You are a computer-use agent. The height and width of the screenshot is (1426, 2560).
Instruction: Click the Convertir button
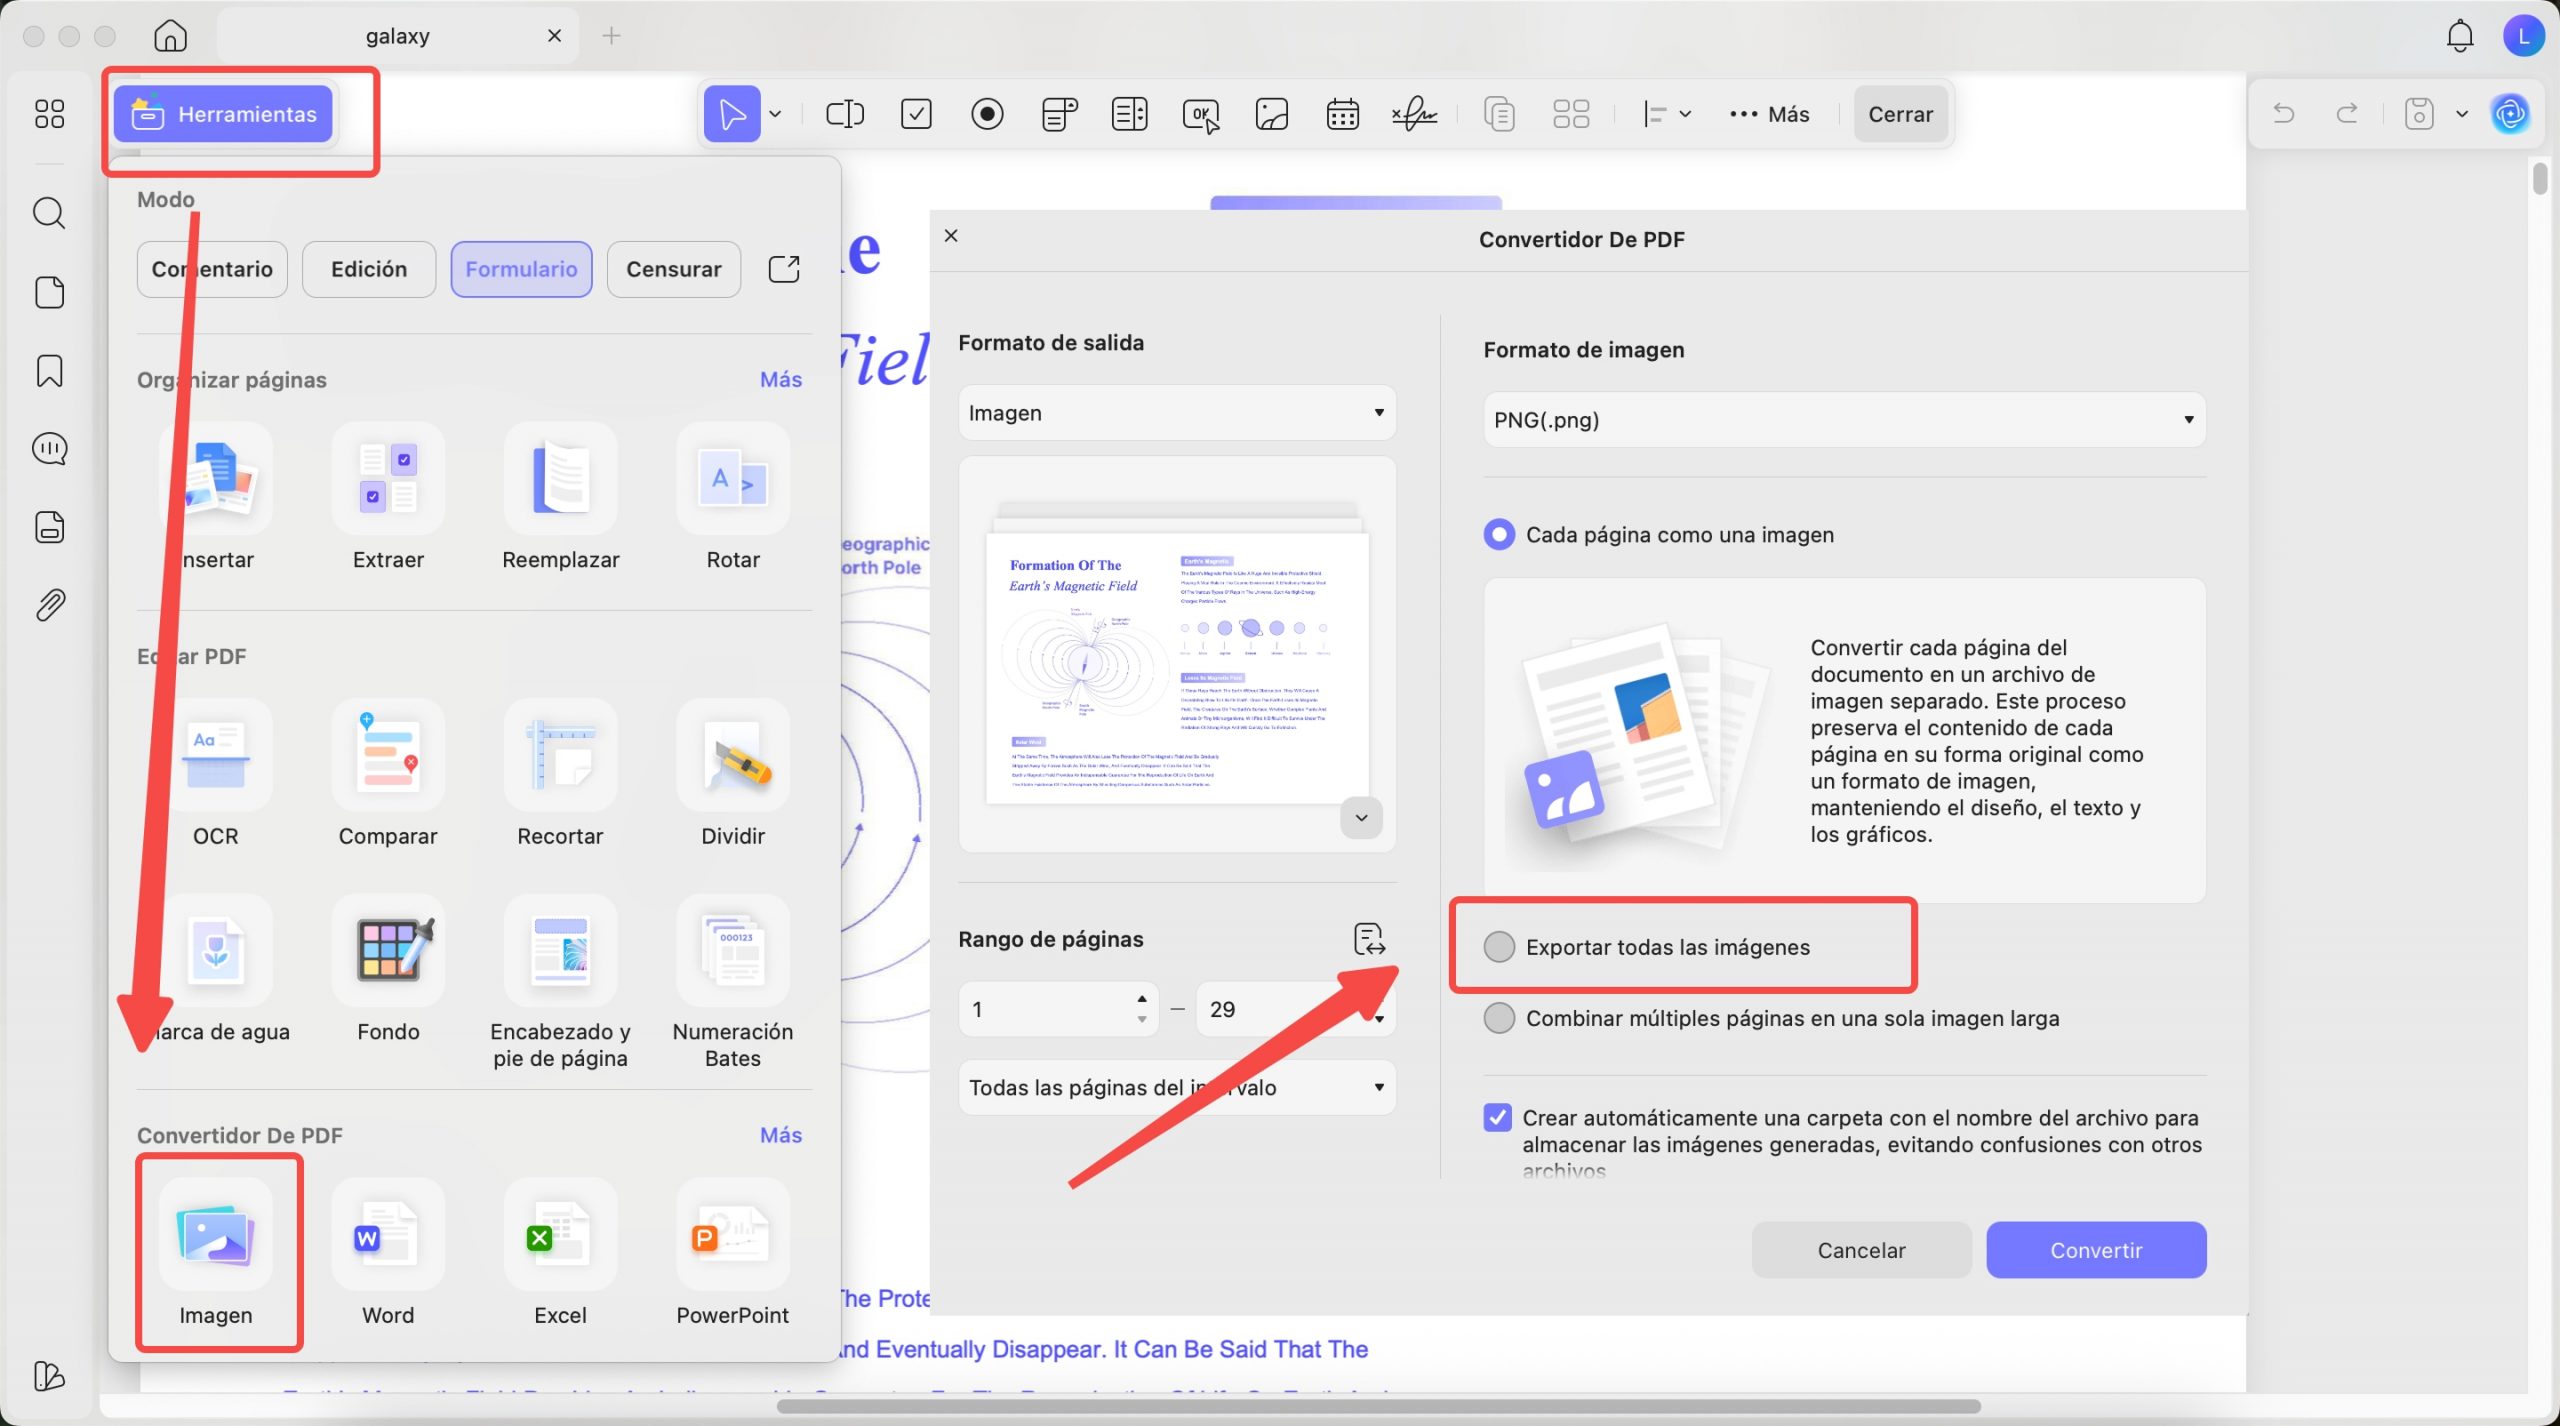tap(2095, 1249)
